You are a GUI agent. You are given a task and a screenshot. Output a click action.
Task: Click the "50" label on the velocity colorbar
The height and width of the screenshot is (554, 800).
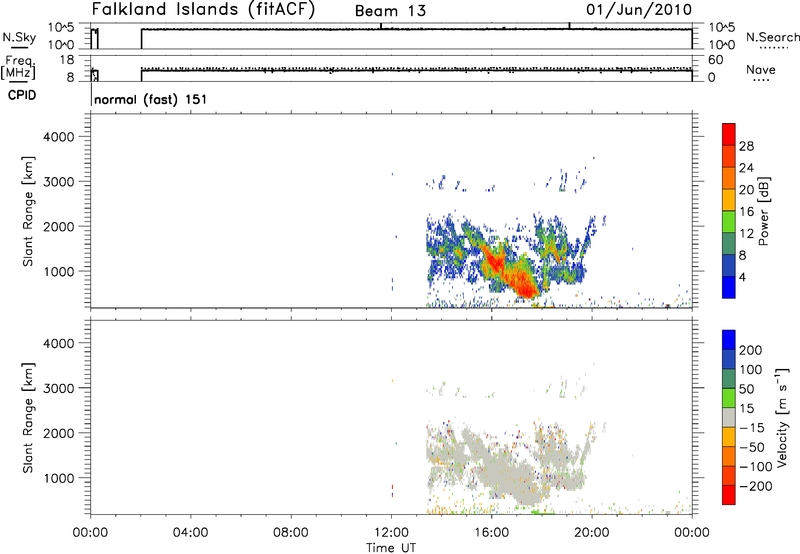[746, 389]
